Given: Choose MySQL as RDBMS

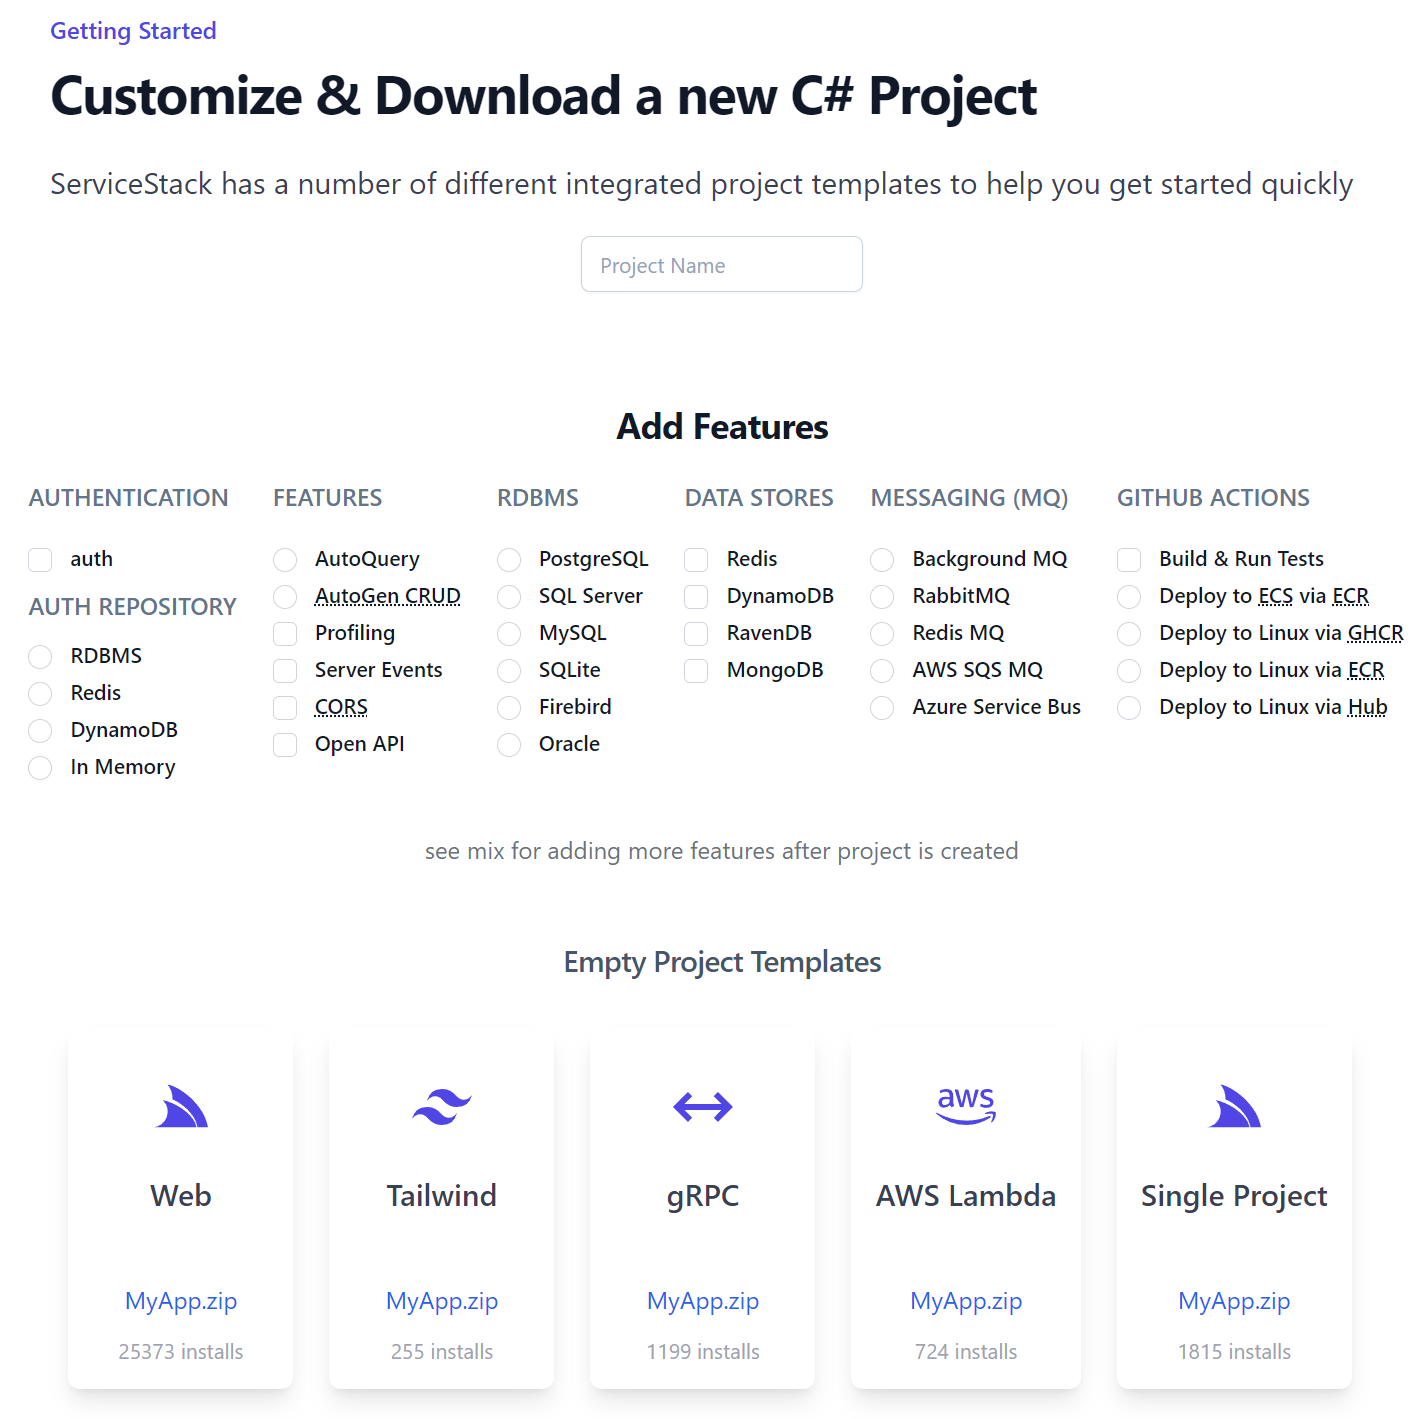Looking at the screenshot, I should pos(509,634).
